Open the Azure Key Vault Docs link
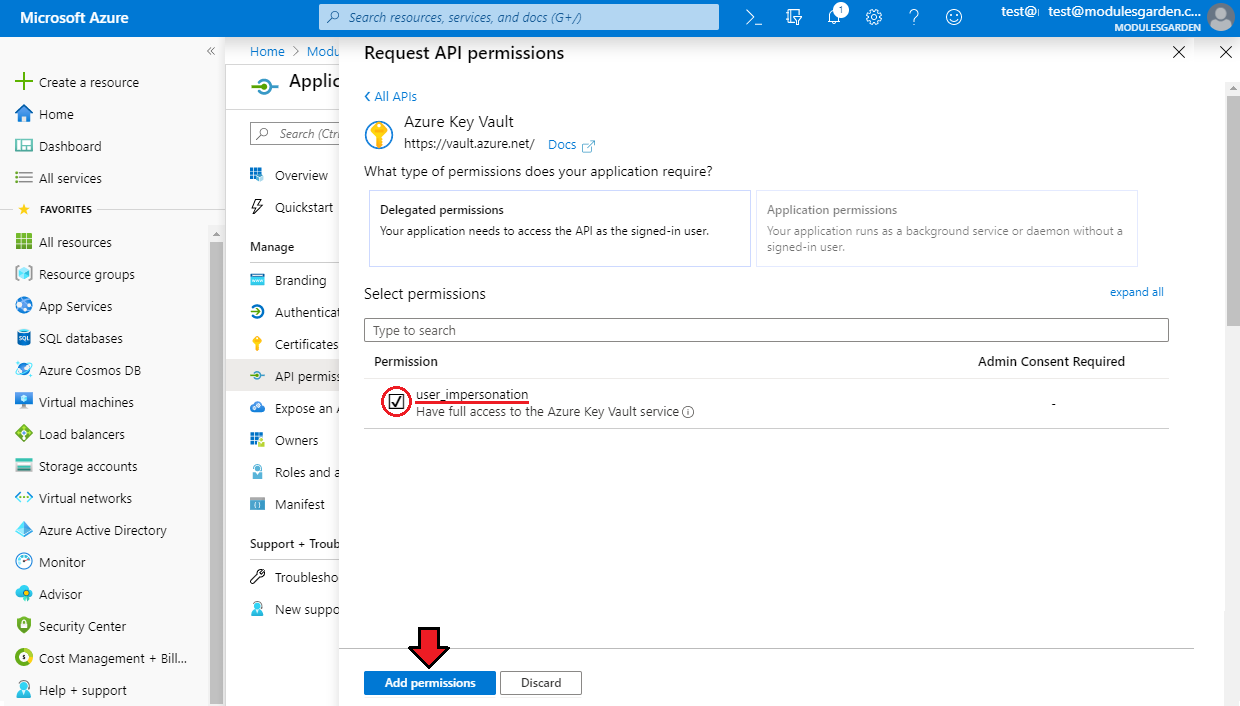Image resolution: width=1240 pixels, height=706 pixels. point(572,145)
